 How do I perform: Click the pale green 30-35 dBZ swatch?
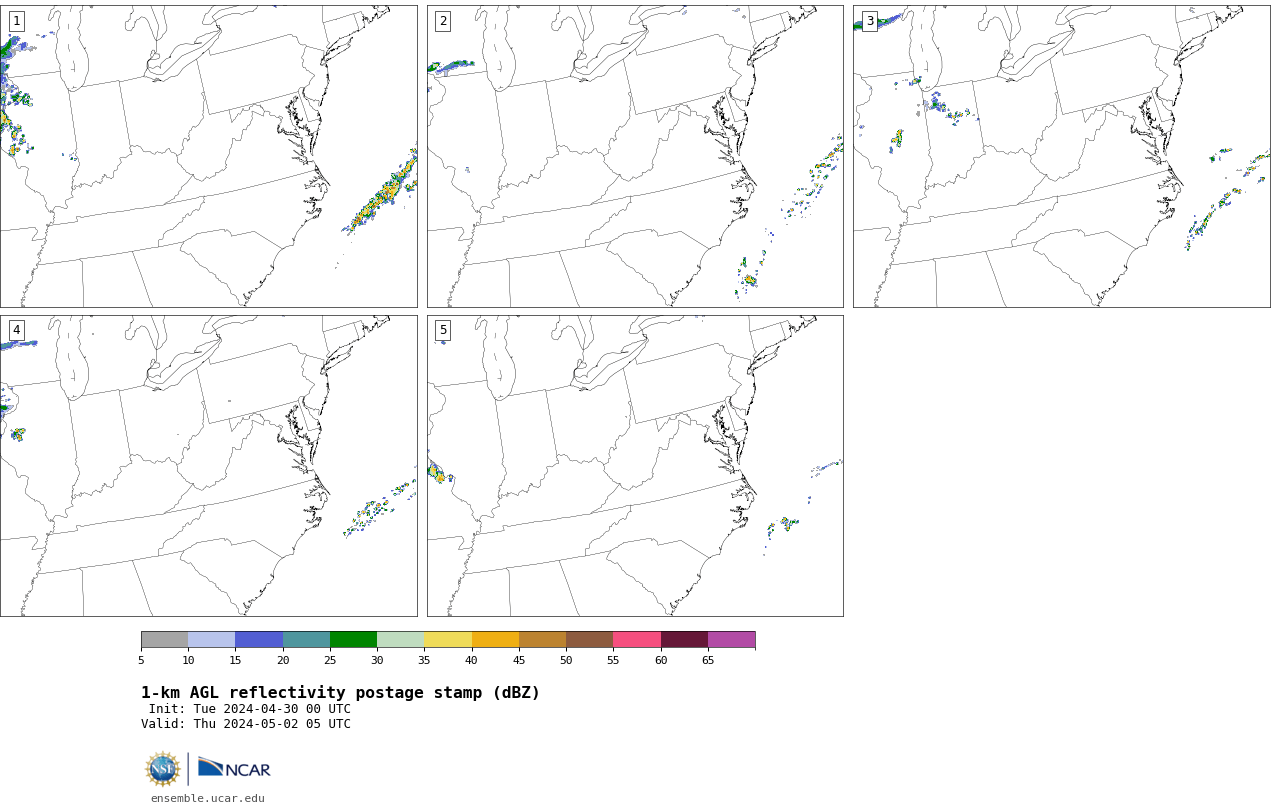[401, 640]
